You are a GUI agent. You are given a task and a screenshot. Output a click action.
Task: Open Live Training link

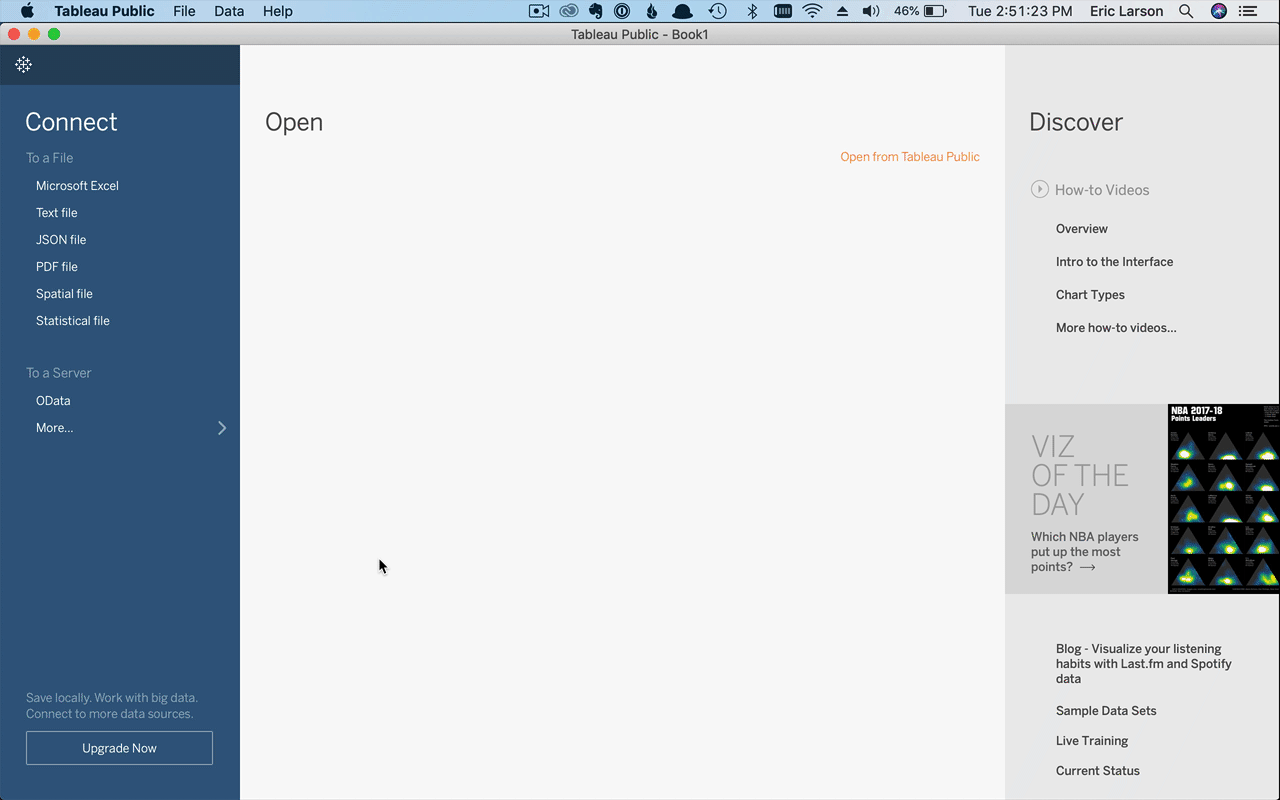click(1092, 741)
